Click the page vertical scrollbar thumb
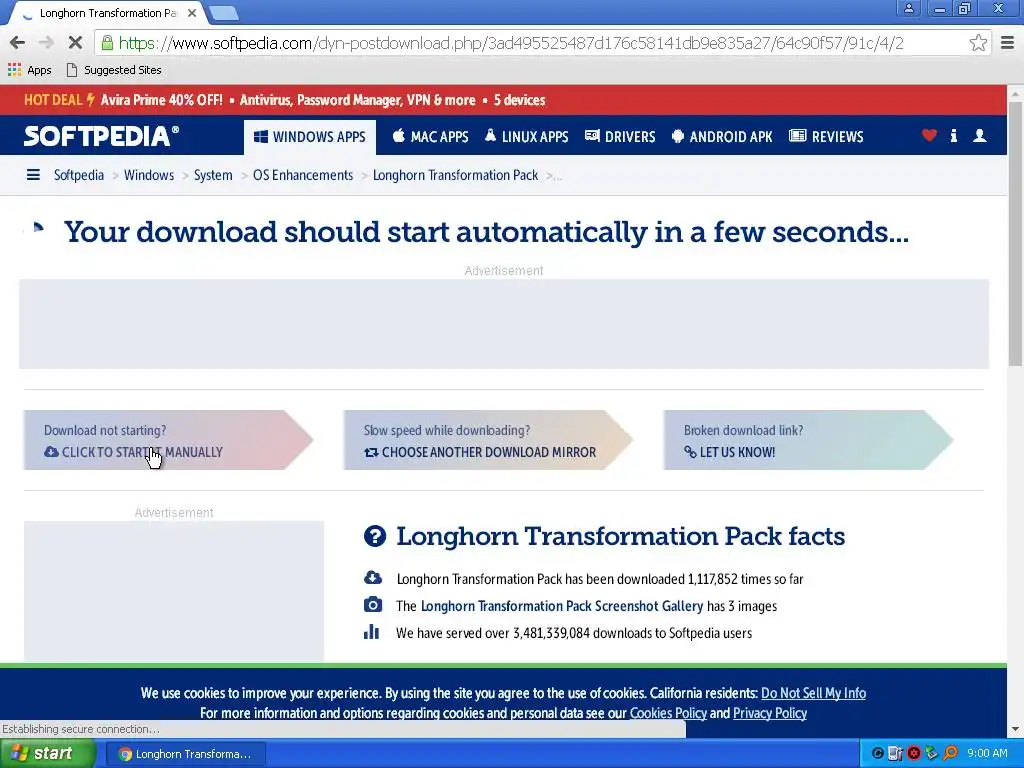Viewport: 1024px width, 768px height. coord(1016,235)
